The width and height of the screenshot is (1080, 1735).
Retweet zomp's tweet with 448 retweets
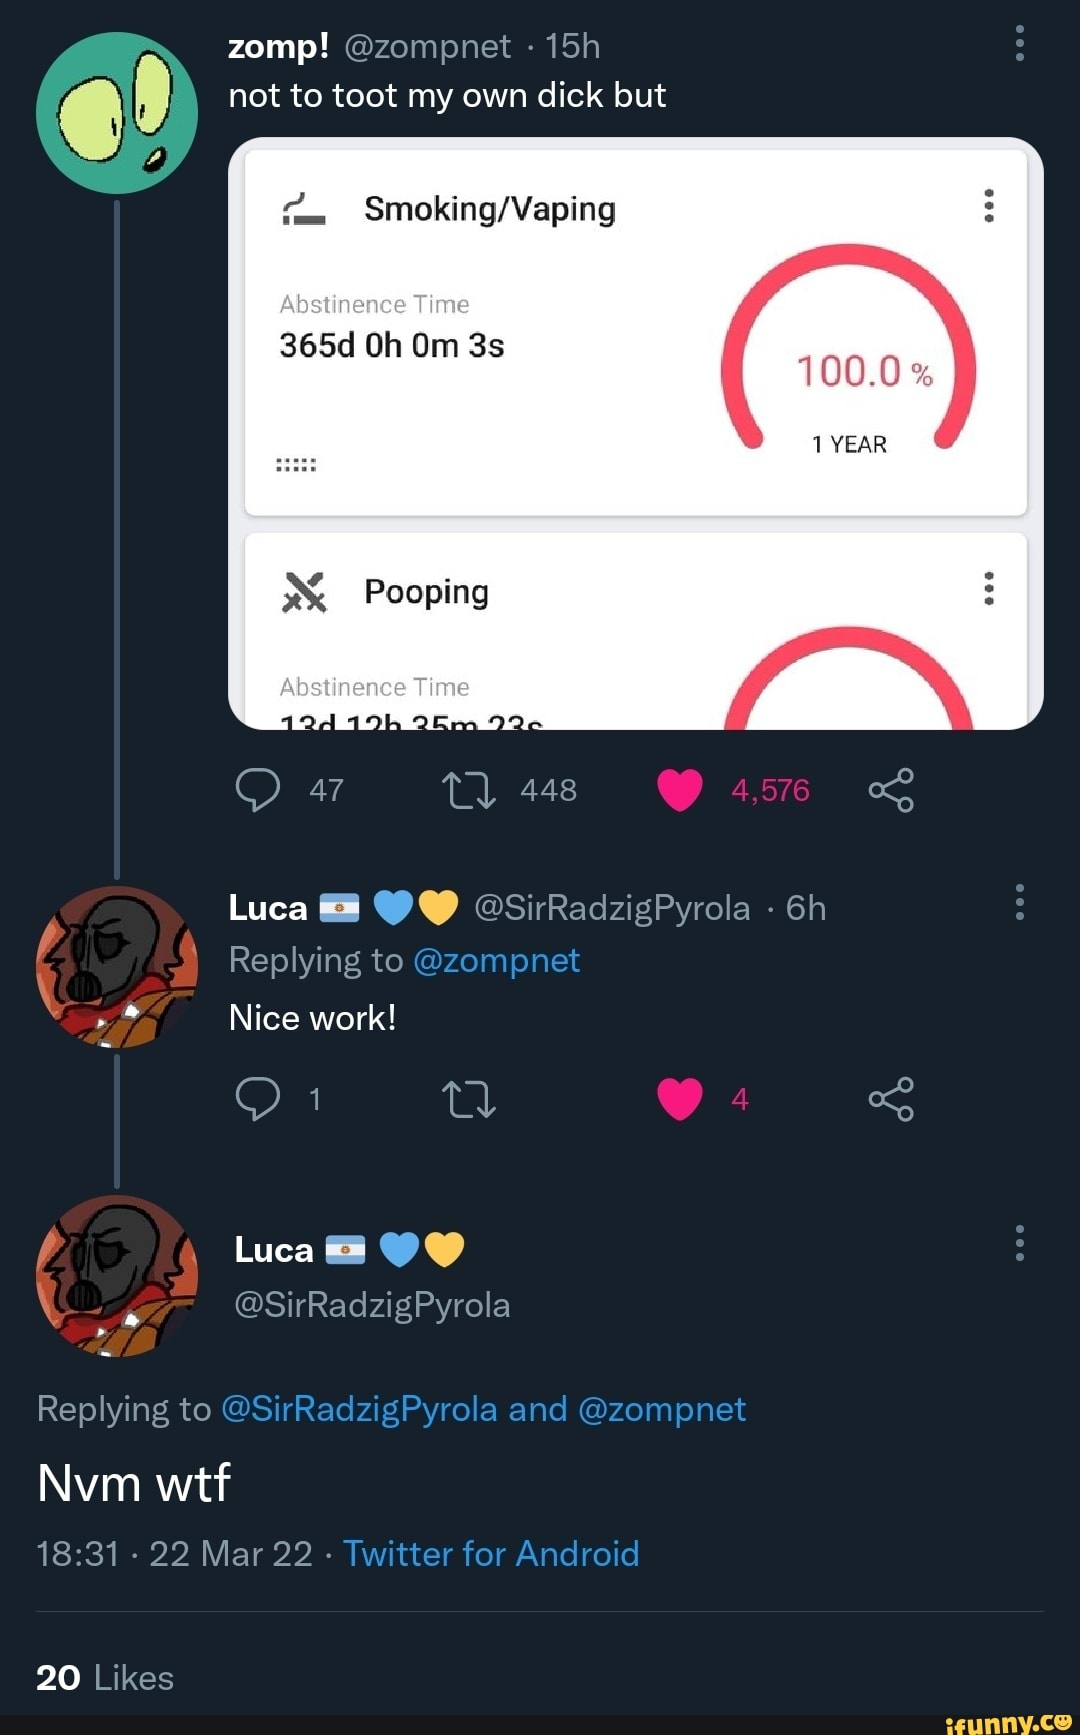pyautogui.click(x=468, y=790)
